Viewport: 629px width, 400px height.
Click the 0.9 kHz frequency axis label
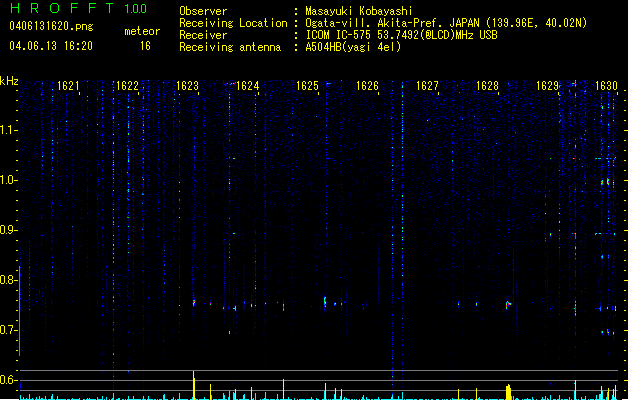8,230
